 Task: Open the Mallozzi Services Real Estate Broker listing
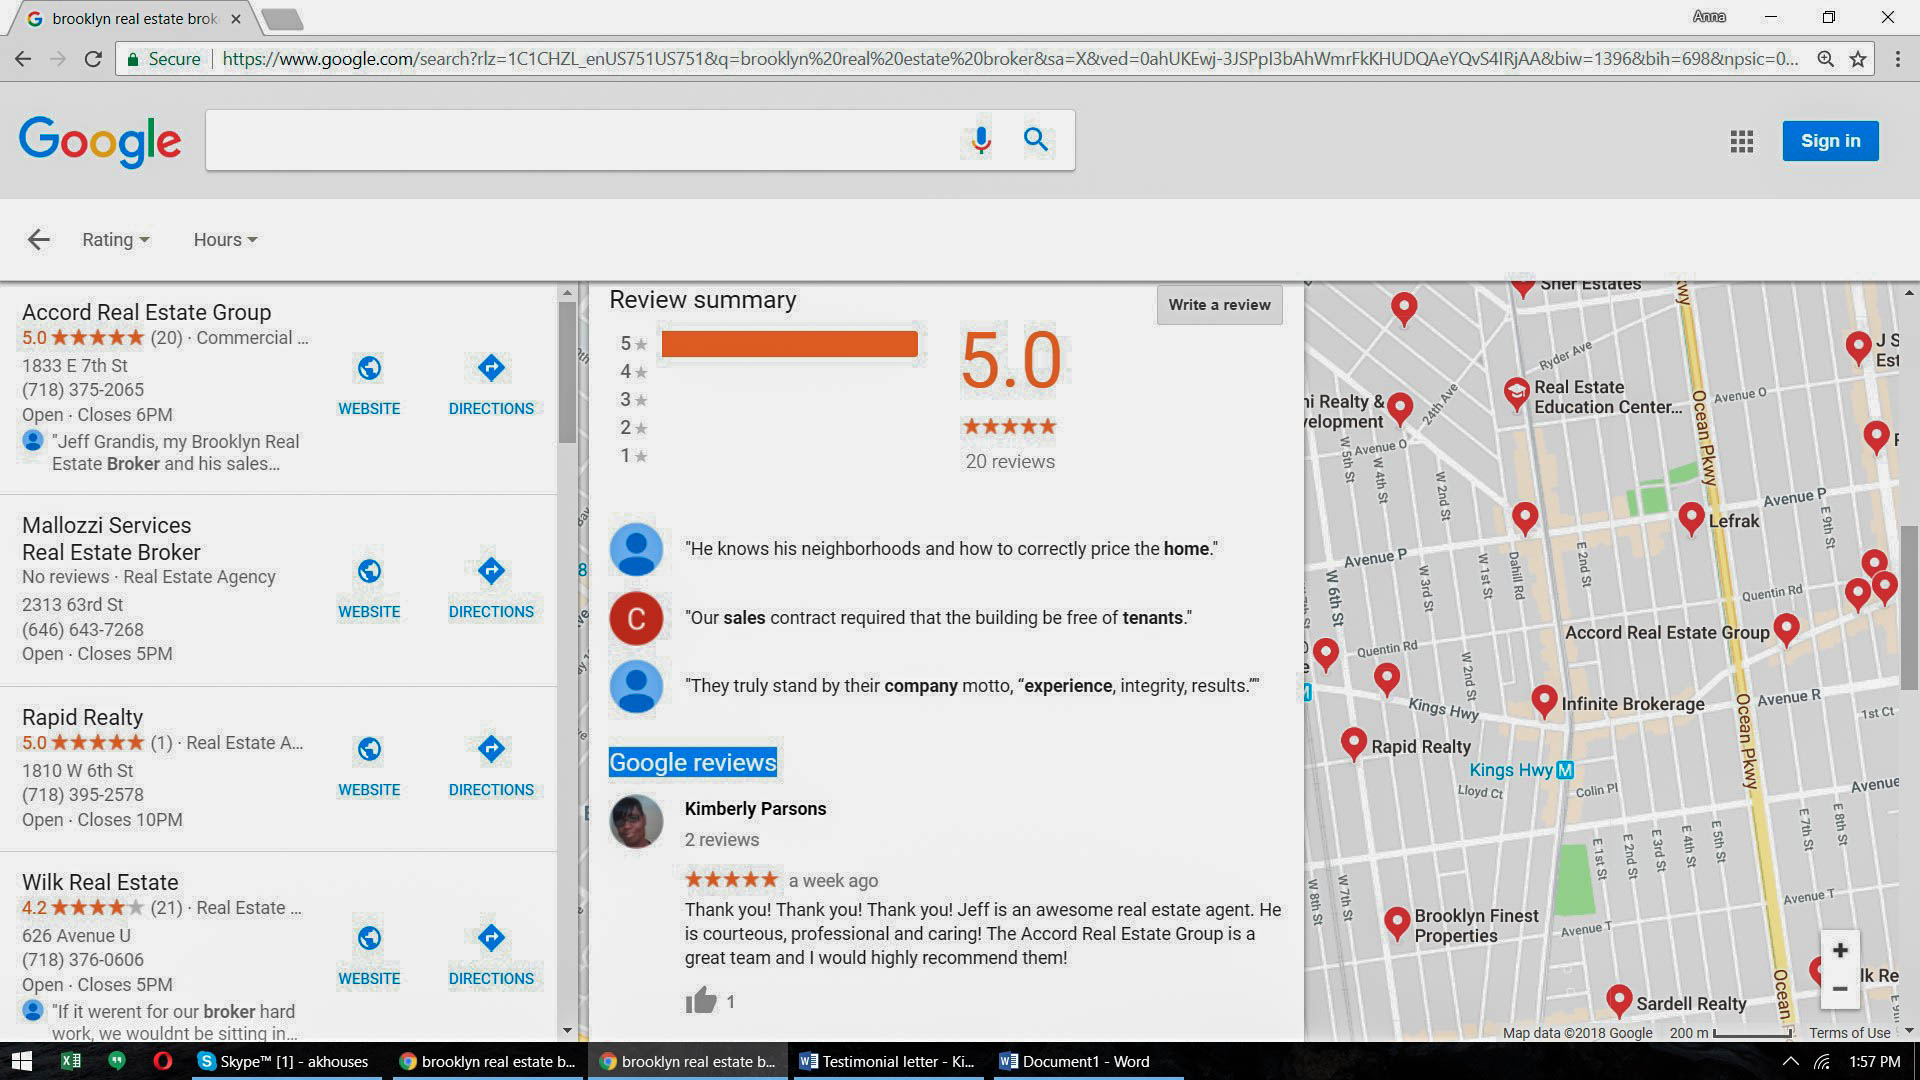pos(111,539)
